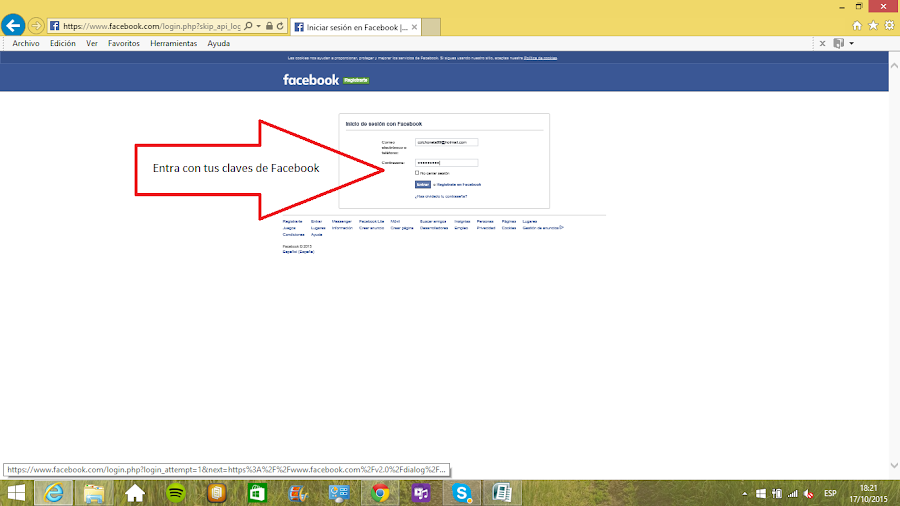The width and height of the screenshot is (900, 506).
Task: Click the scrollbar up arrow
Action: point(894,66)
